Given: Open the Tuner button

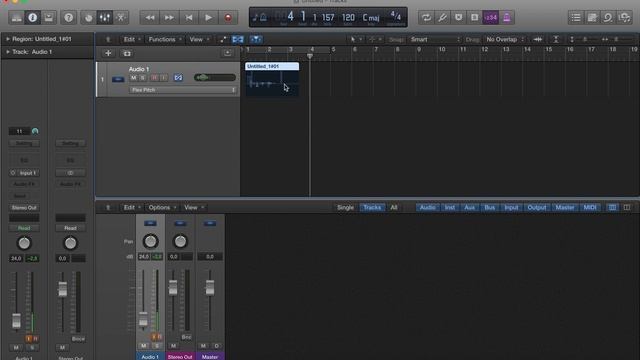Looking at the screenshot, I should click(x=442, y=18).
